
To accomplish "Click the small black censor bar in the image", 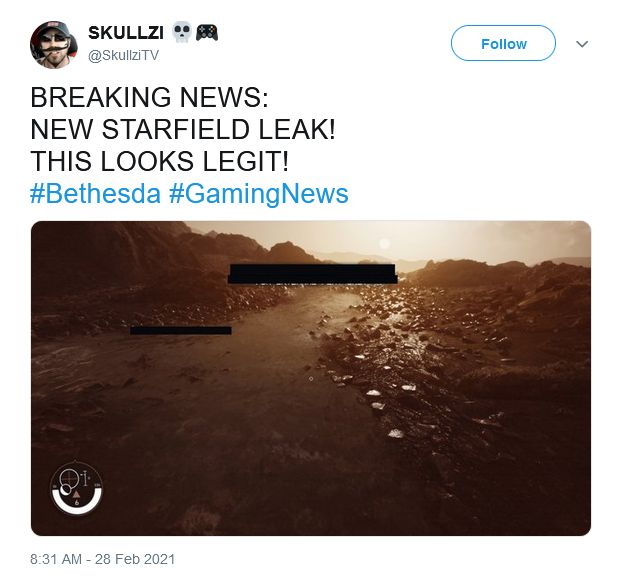I will (181, 330).
